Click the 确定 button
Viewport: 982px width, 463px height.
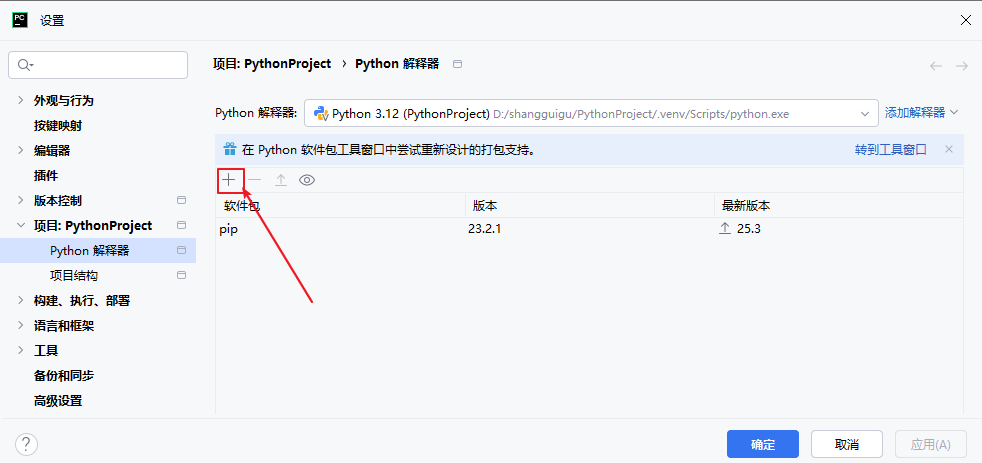[x=763, y=444]
